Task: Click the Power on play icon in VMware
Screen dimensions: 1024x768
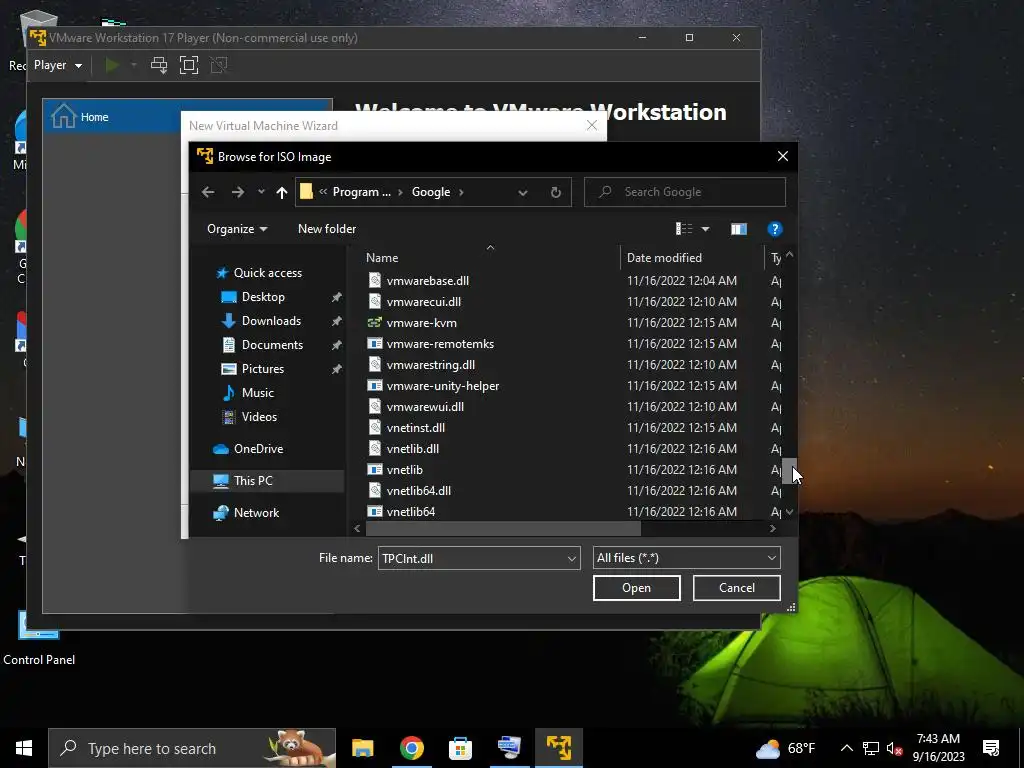Action: tap(112, 65)
